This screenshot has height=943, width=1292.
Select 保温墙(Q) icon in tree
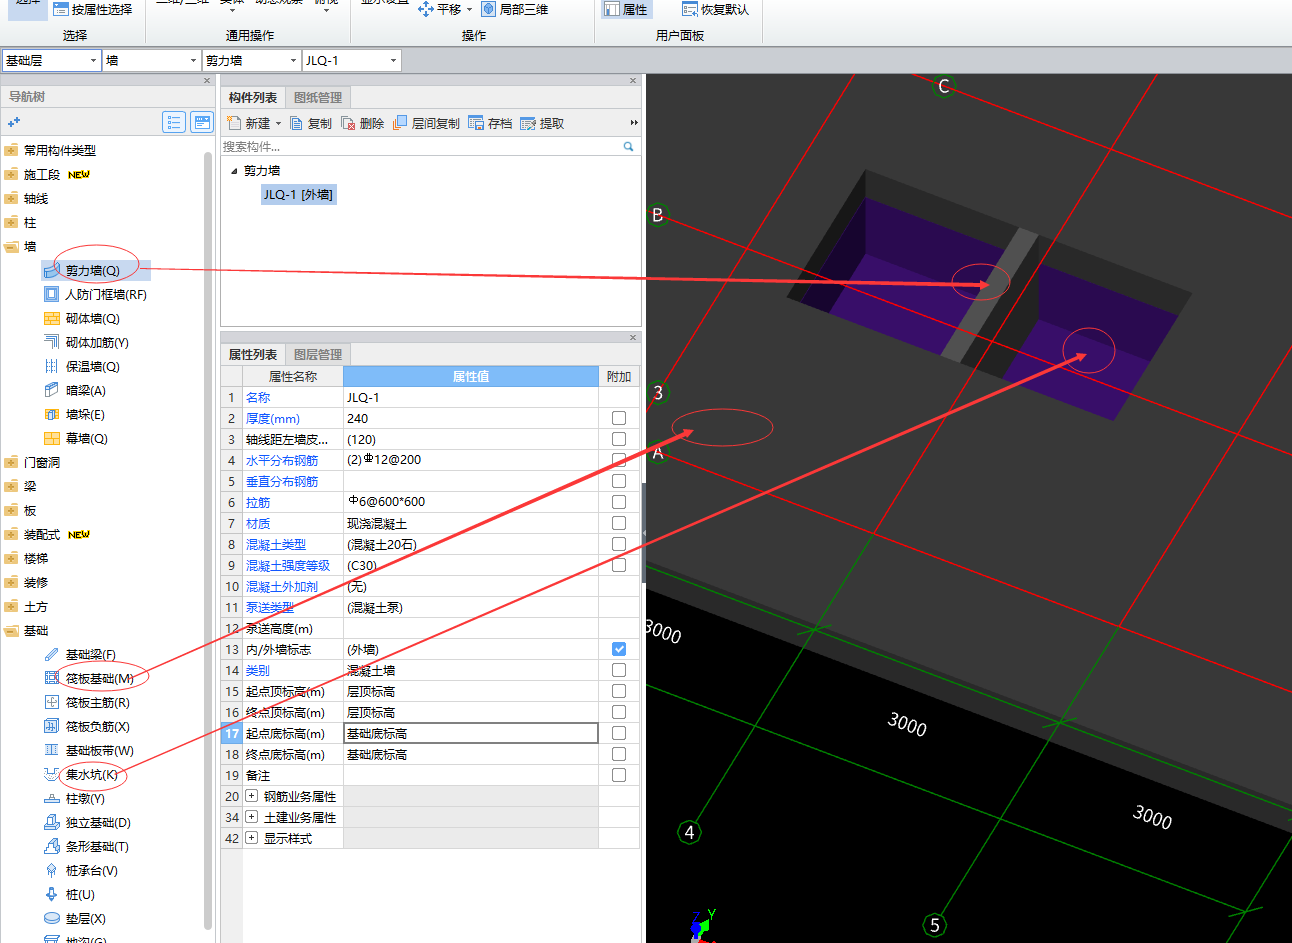pyautogui.click(x=52, y=366)
